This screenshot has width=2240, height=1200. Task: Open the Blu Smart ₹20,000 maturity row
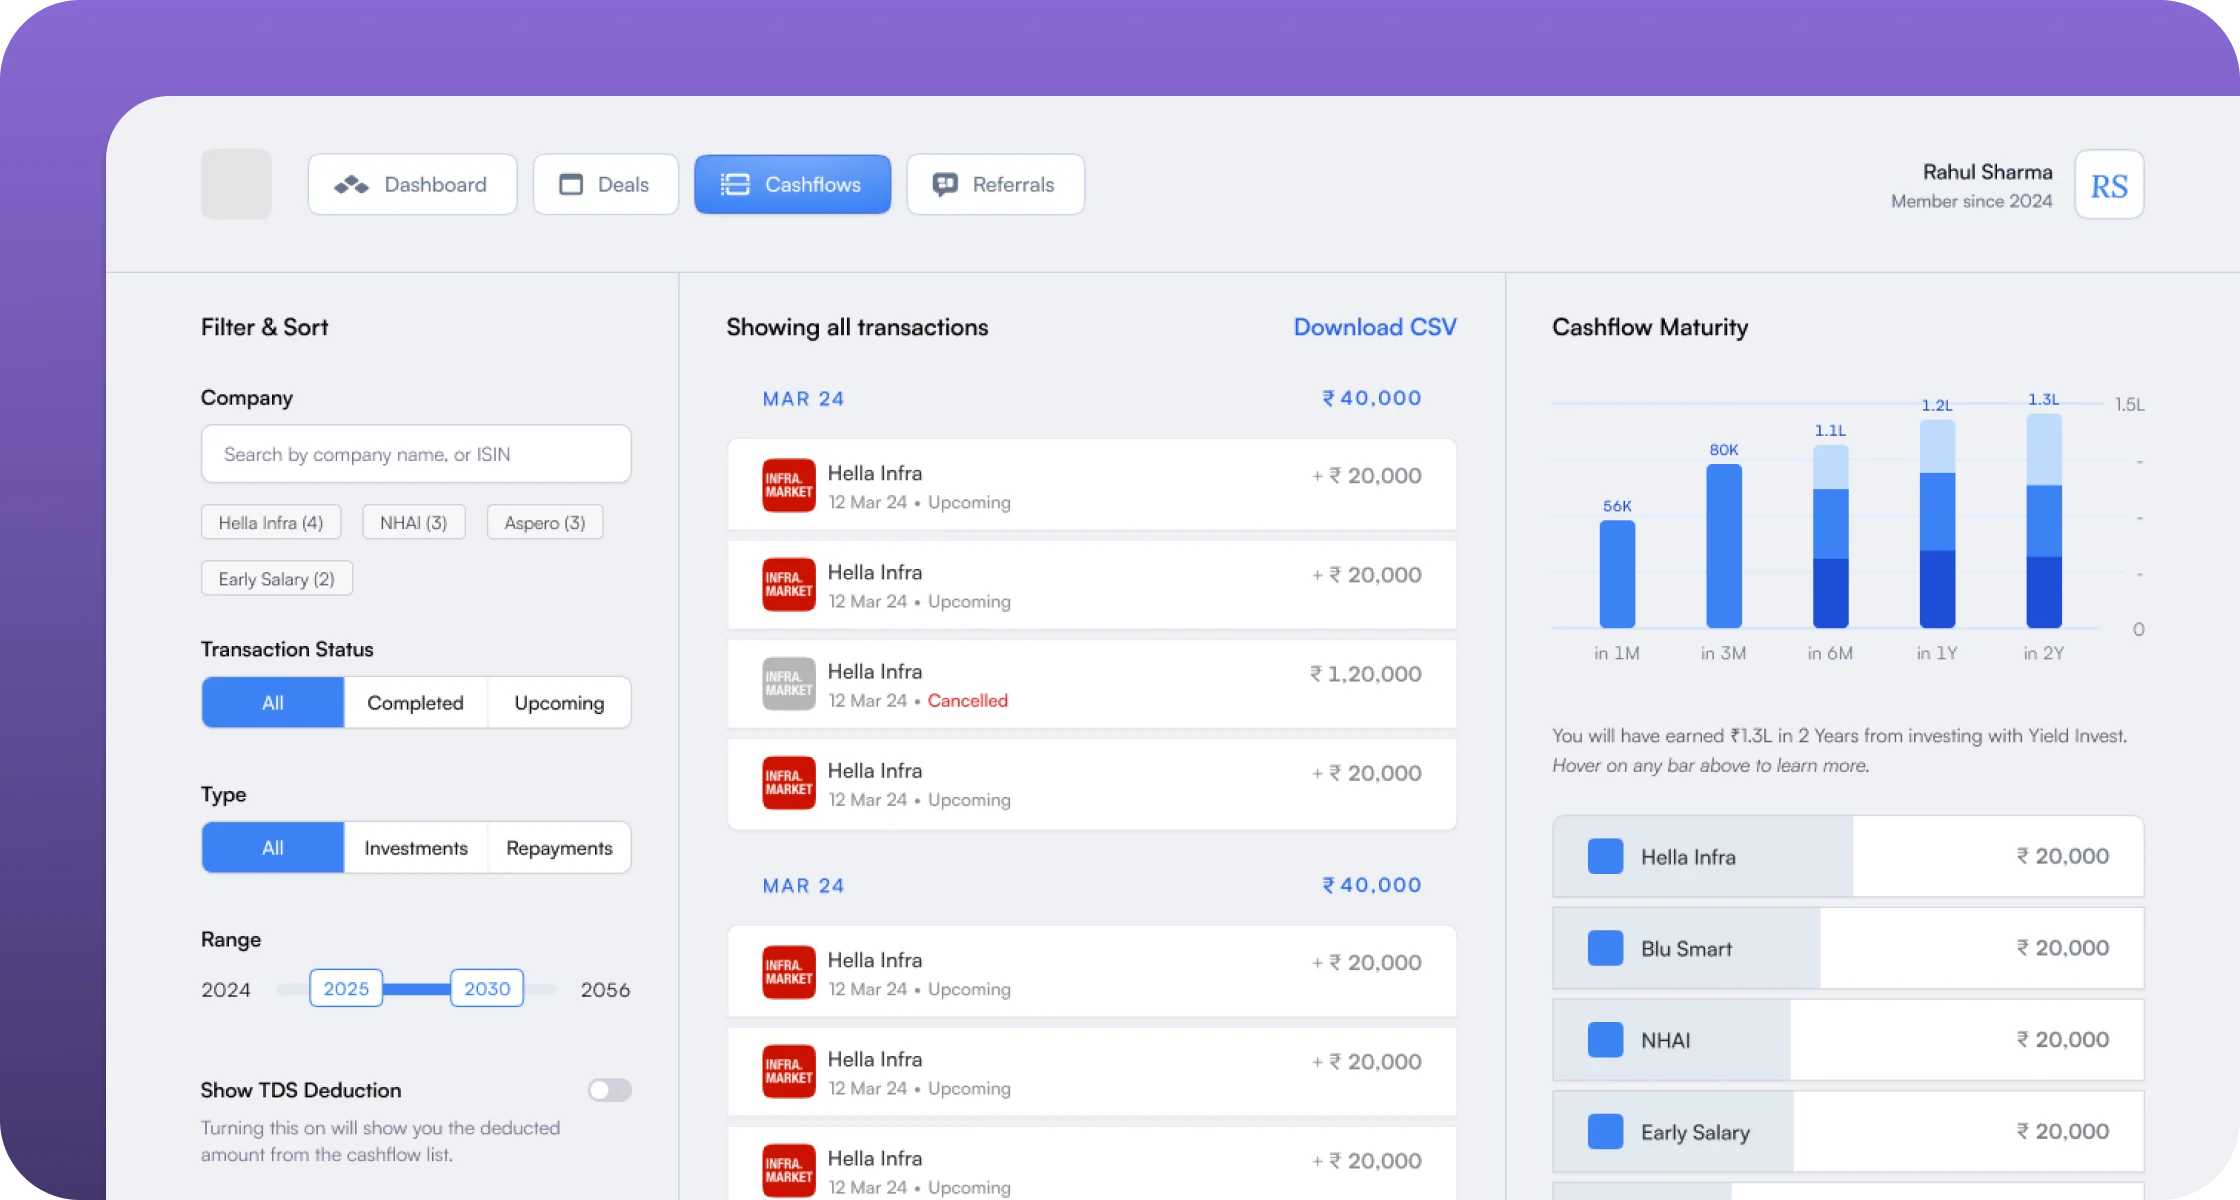coord(1848,948)
